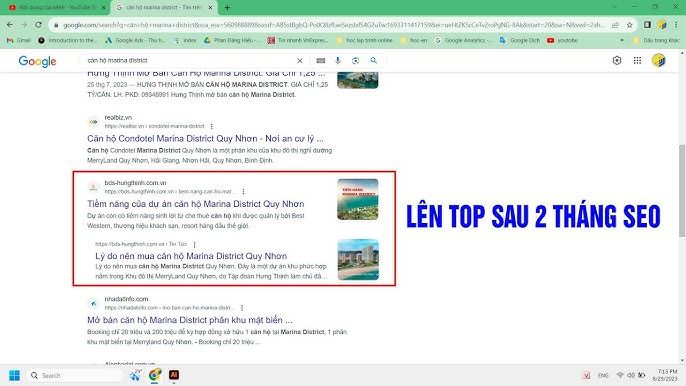The image size is (686, 386).
Task: Open the Windows Start menu
Action: coord(14,375)
